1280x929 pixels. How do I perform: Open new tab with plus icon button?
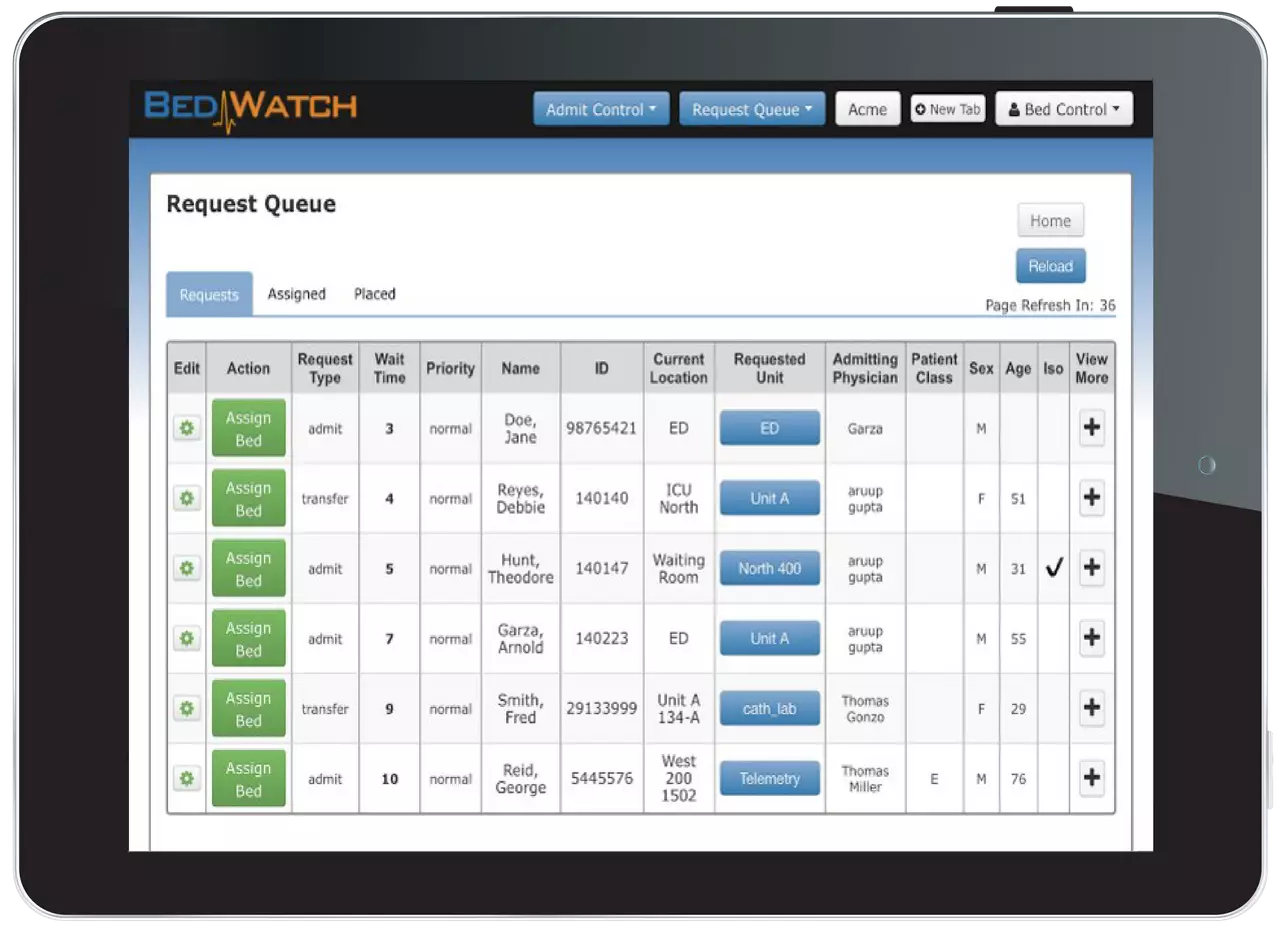point(947,110)
